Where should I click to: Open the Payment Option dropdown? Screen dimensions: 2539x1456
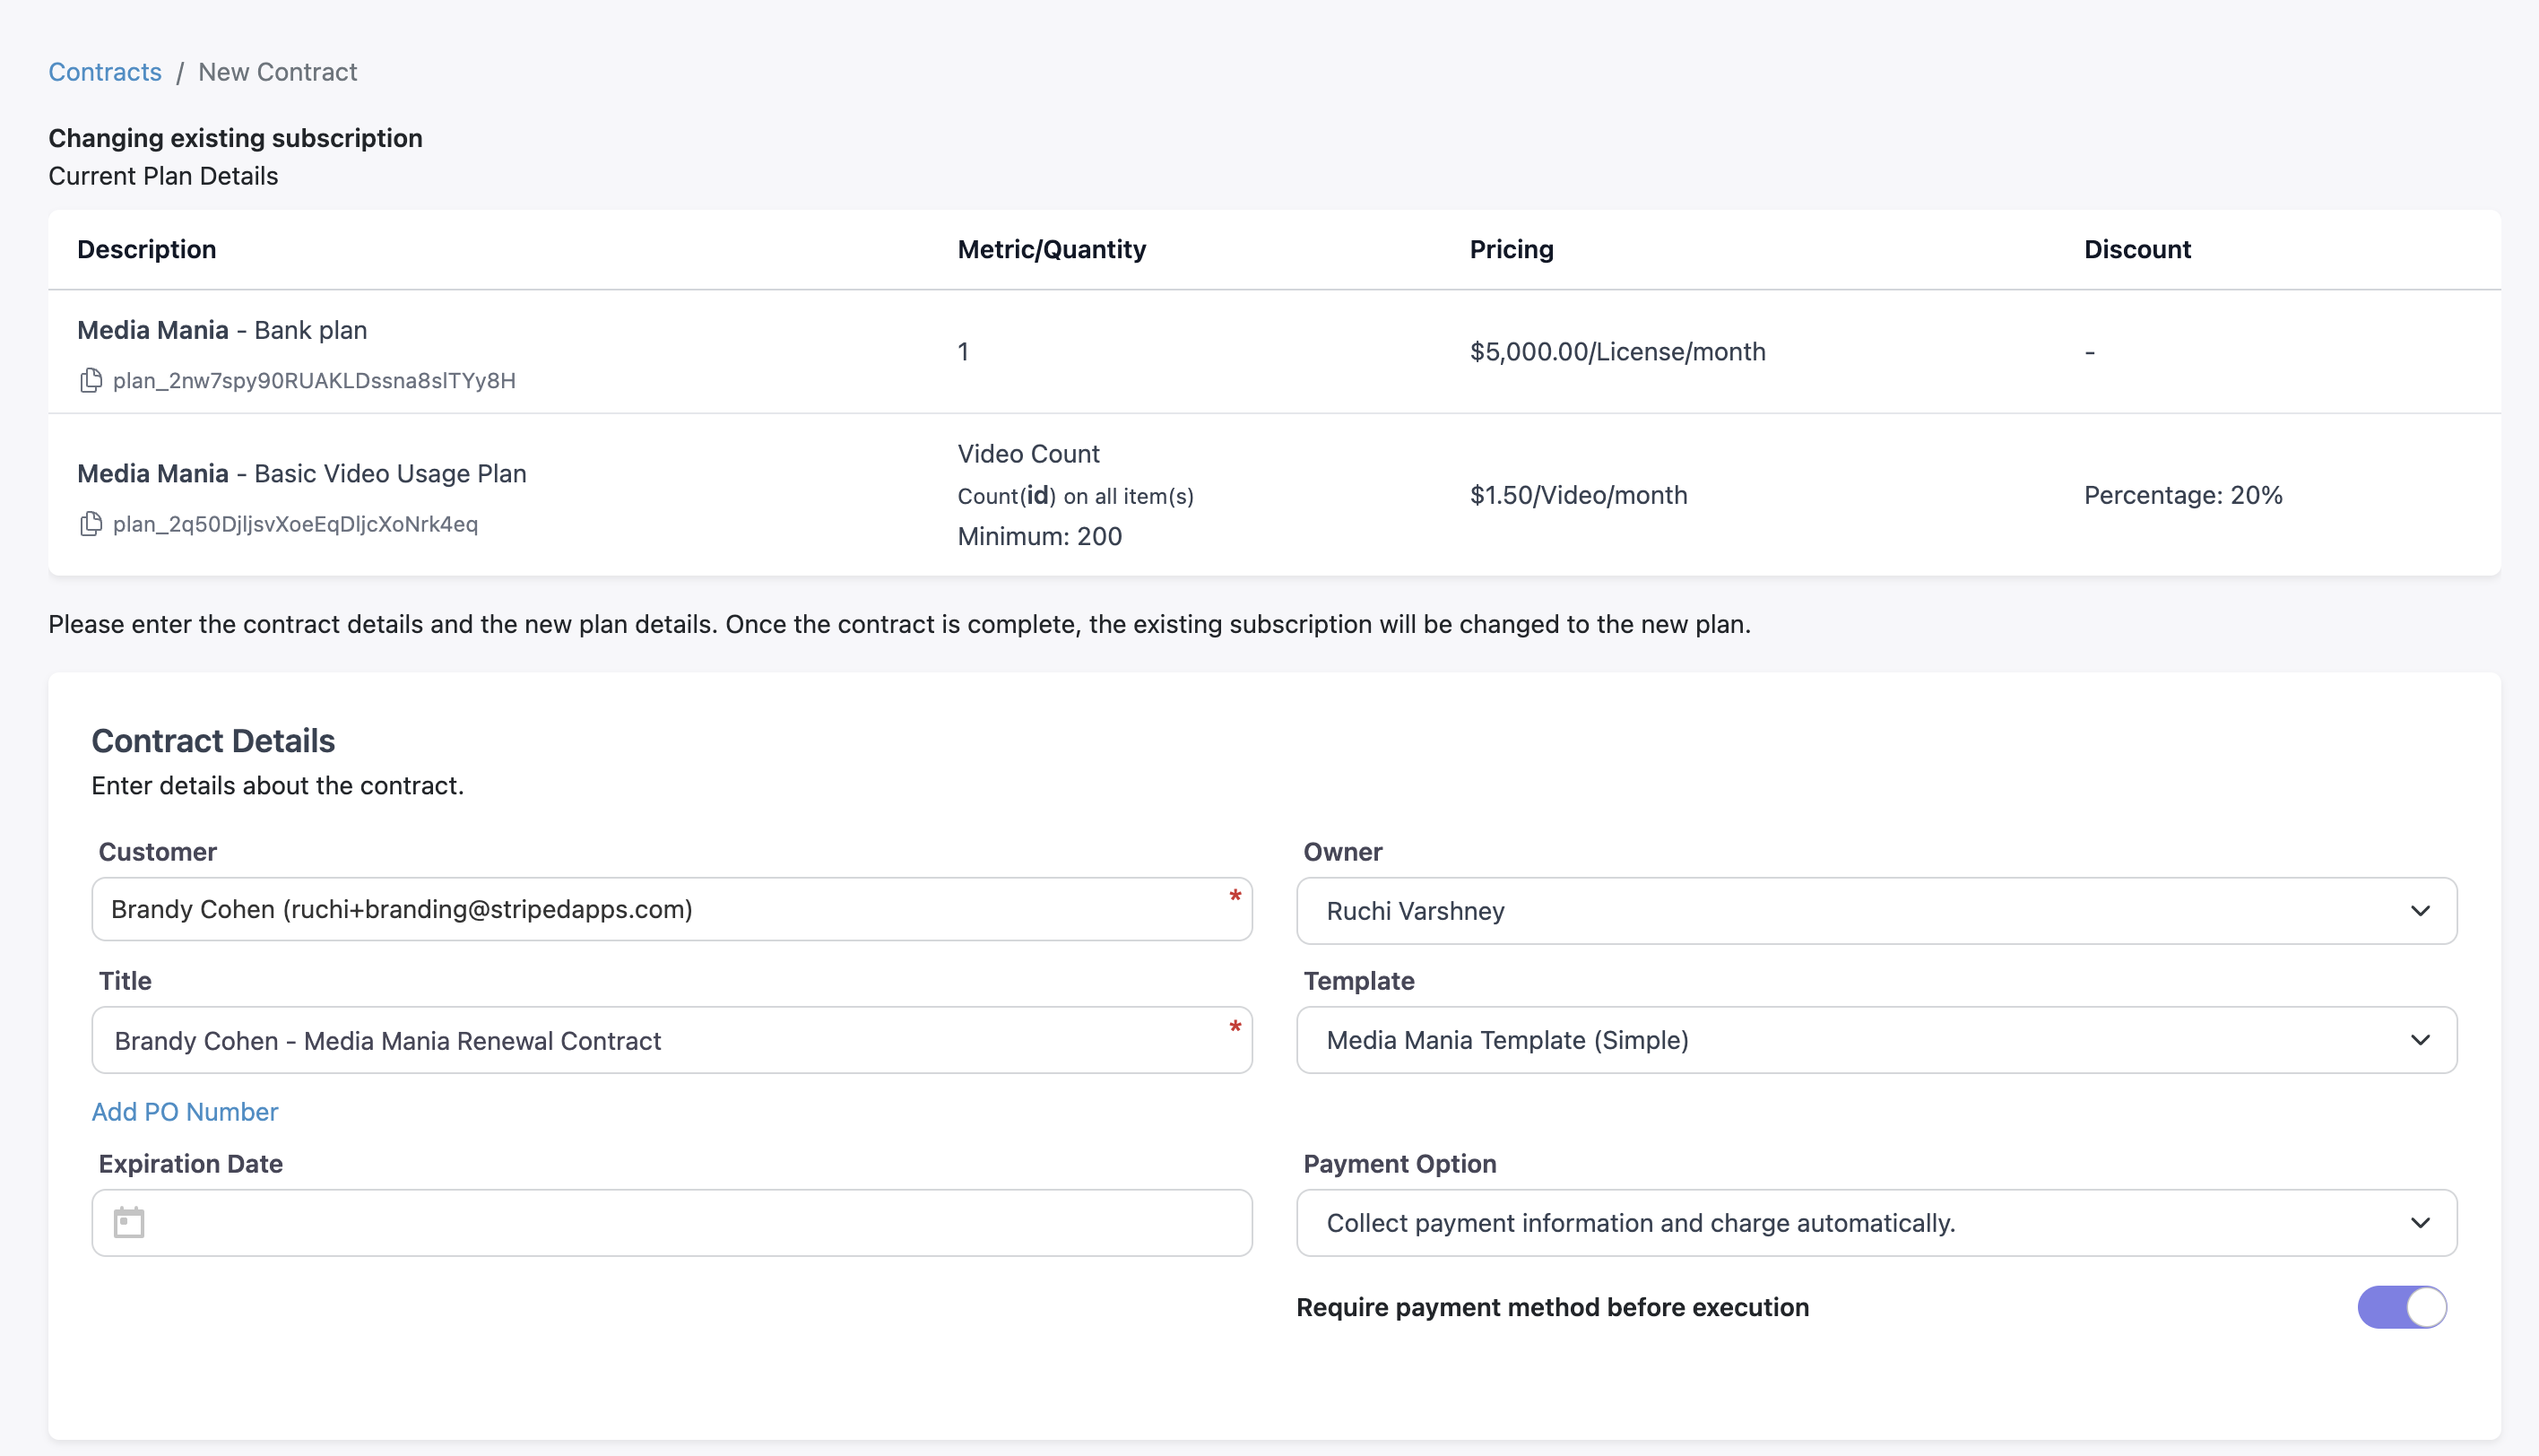tap(1875, 1223)
